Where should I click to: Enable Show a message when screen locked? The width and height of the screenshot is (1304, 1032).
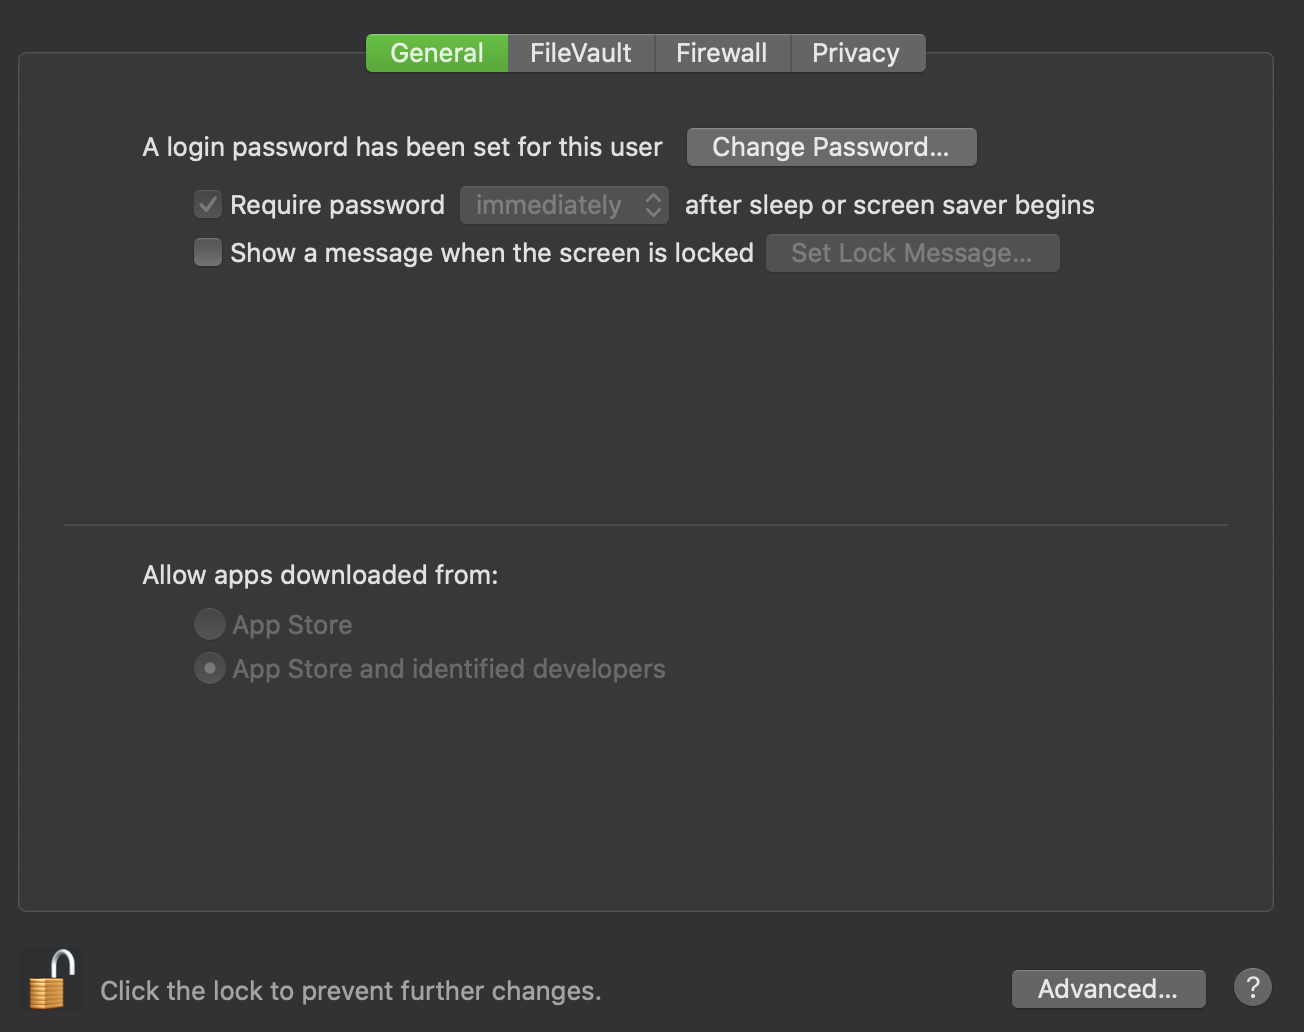(x=207, y=252)
